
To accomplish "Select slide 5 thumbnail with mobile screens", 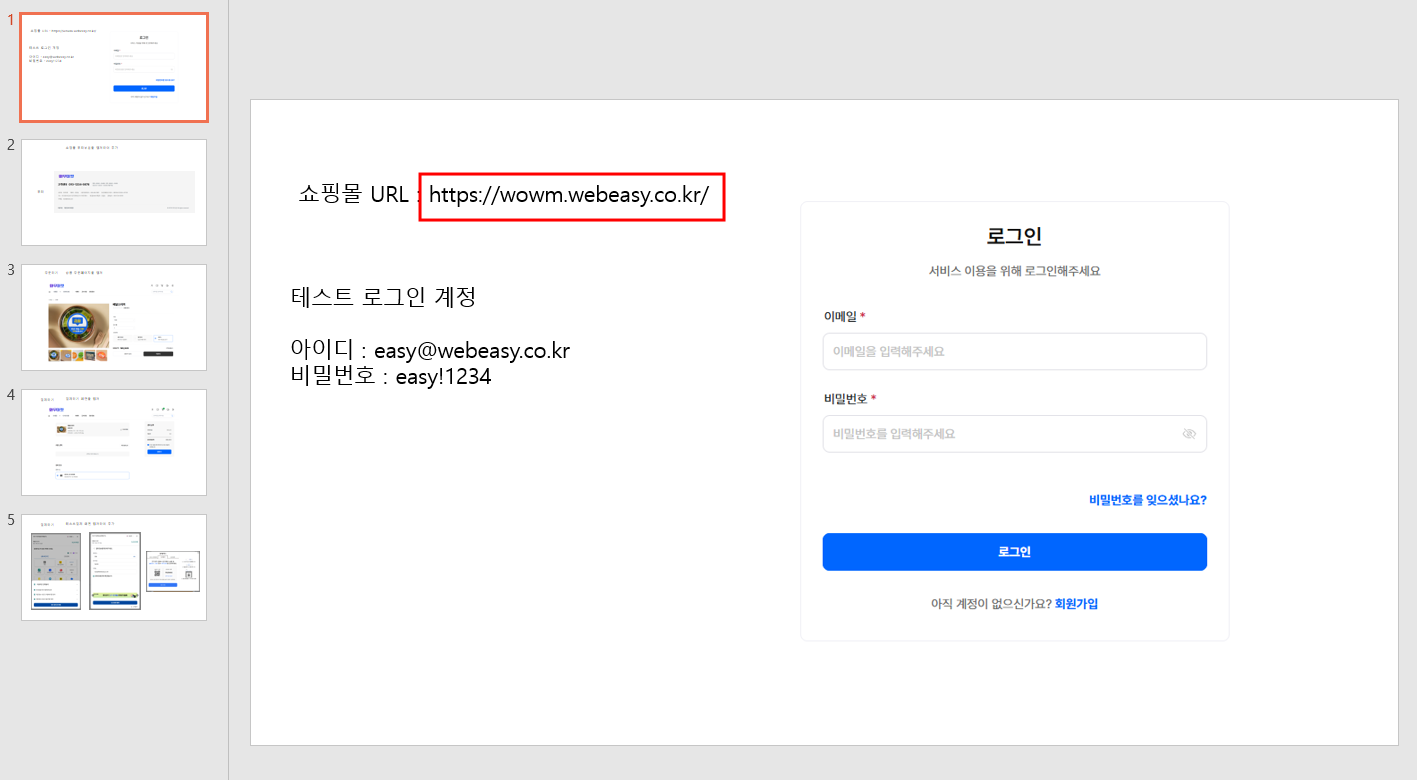I will tap(114, 567).
